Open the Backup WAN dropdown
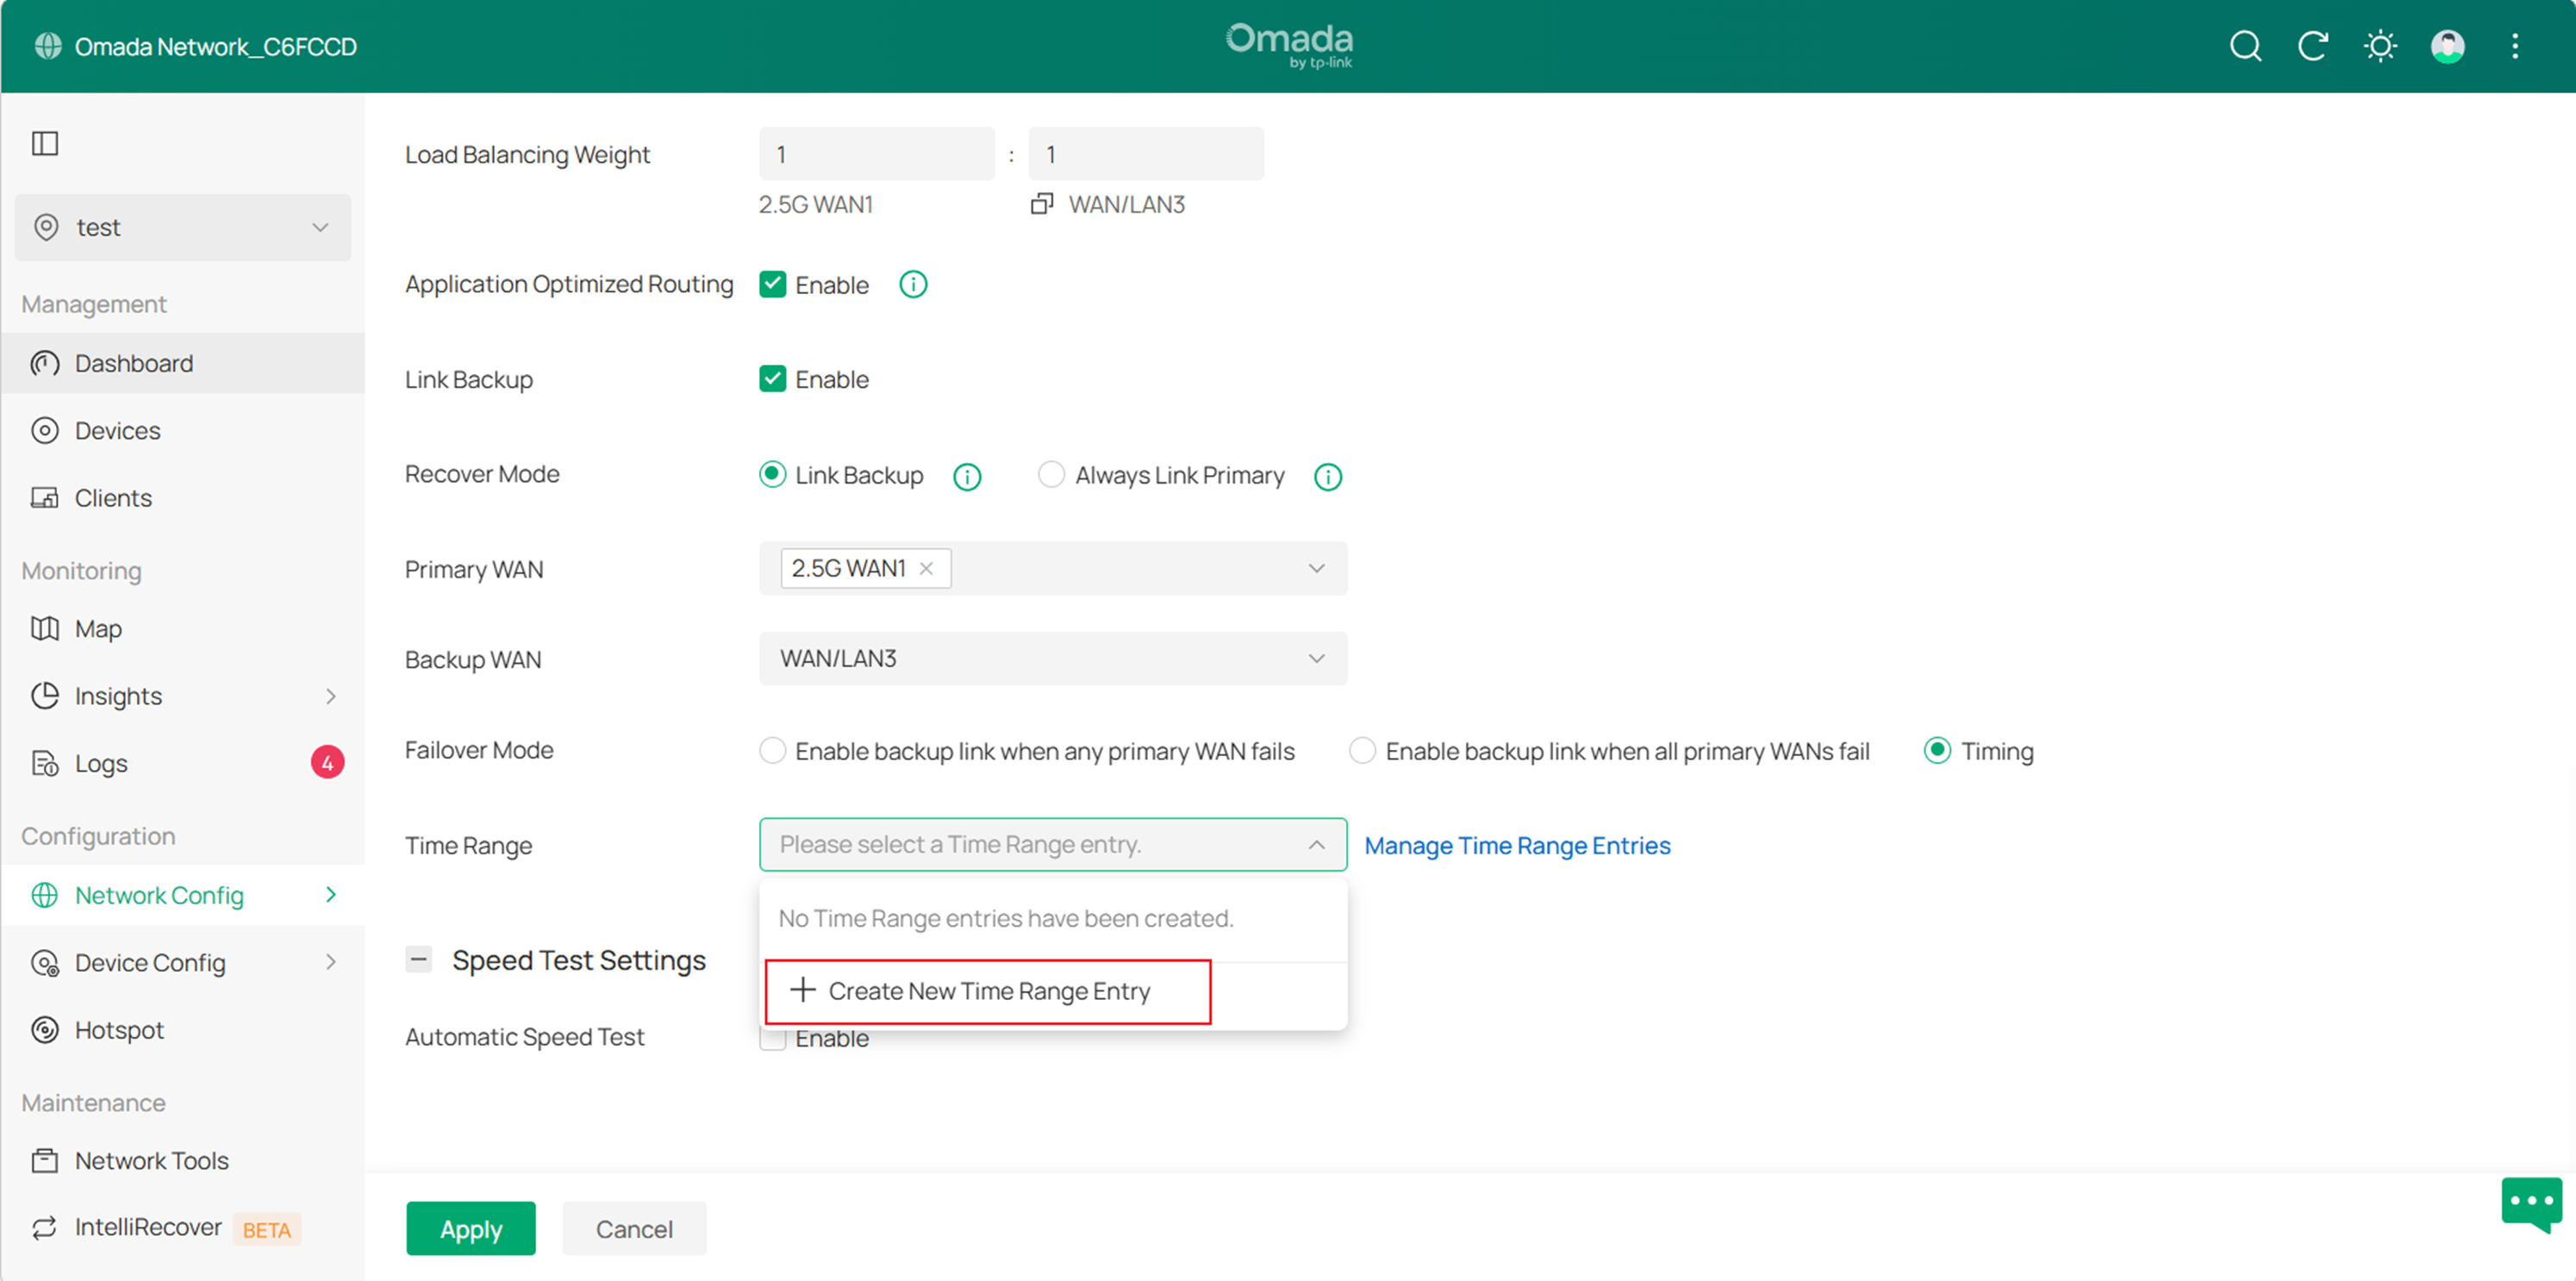 (1052, 659)
